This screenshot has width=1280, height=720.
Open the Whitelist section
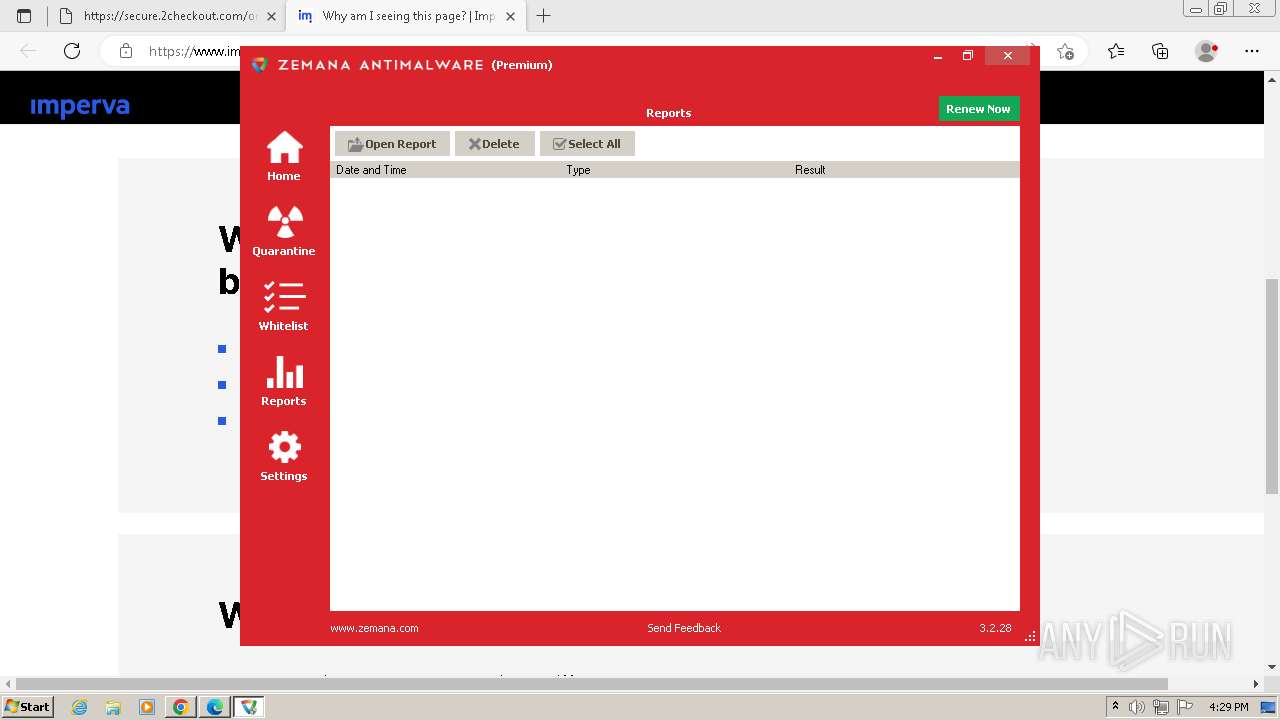click(284, 307)
